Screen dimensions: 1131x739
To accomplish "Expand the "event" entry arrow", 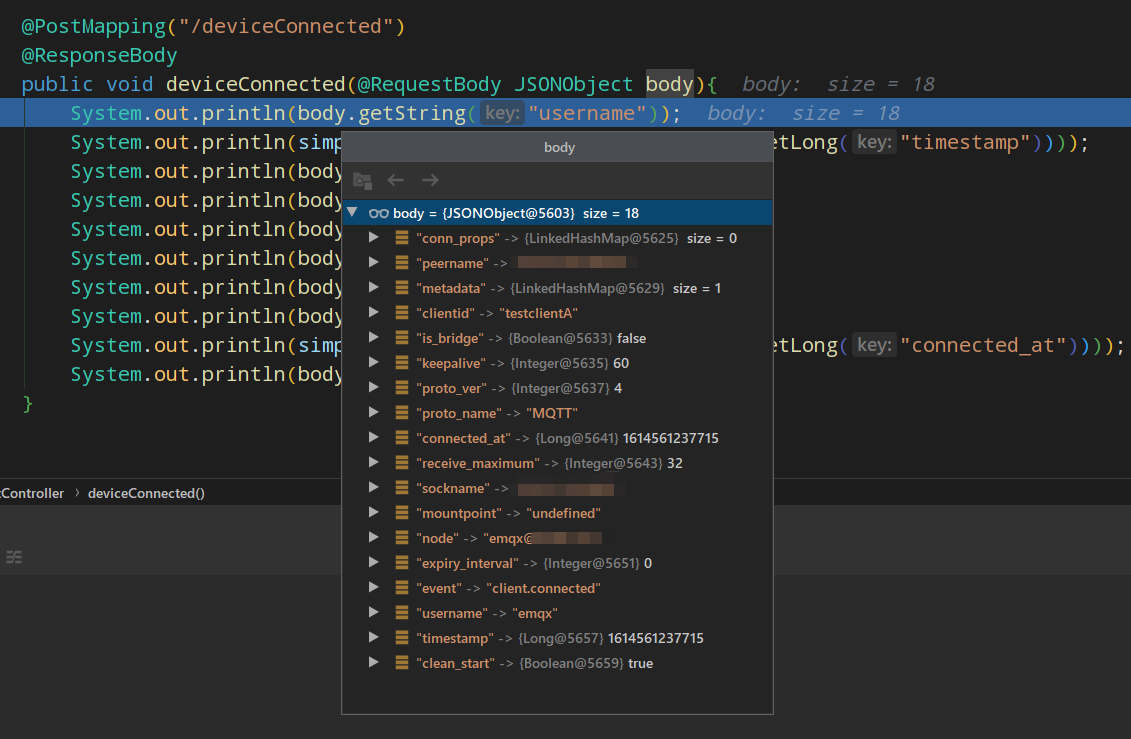I will 374,588.
